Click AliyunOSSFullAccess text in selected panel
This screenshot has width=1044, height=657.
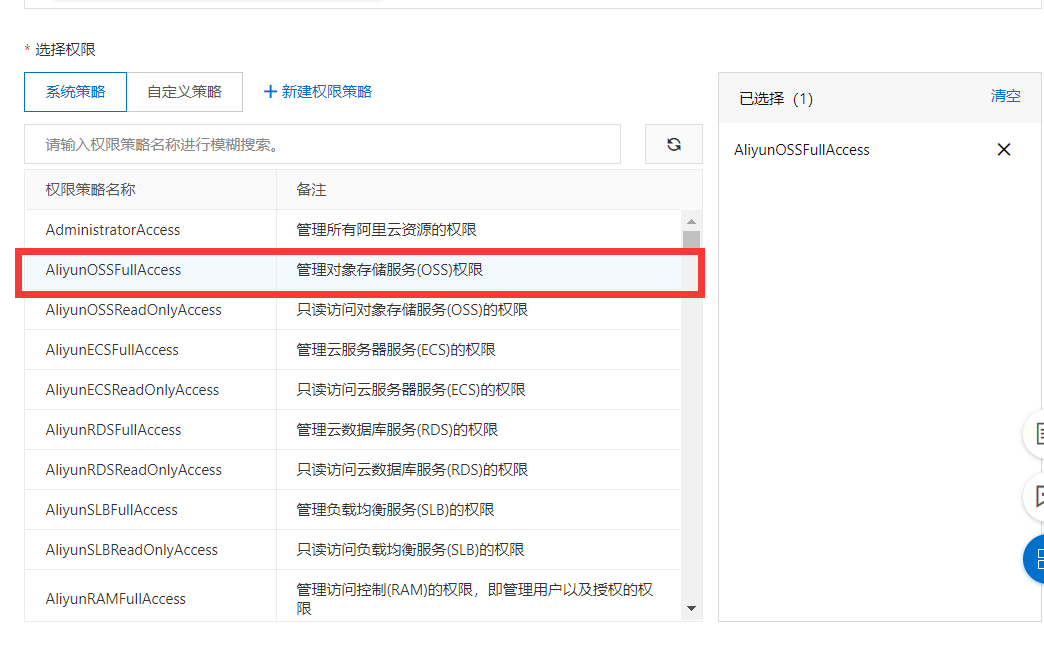(x=802, y=150)
